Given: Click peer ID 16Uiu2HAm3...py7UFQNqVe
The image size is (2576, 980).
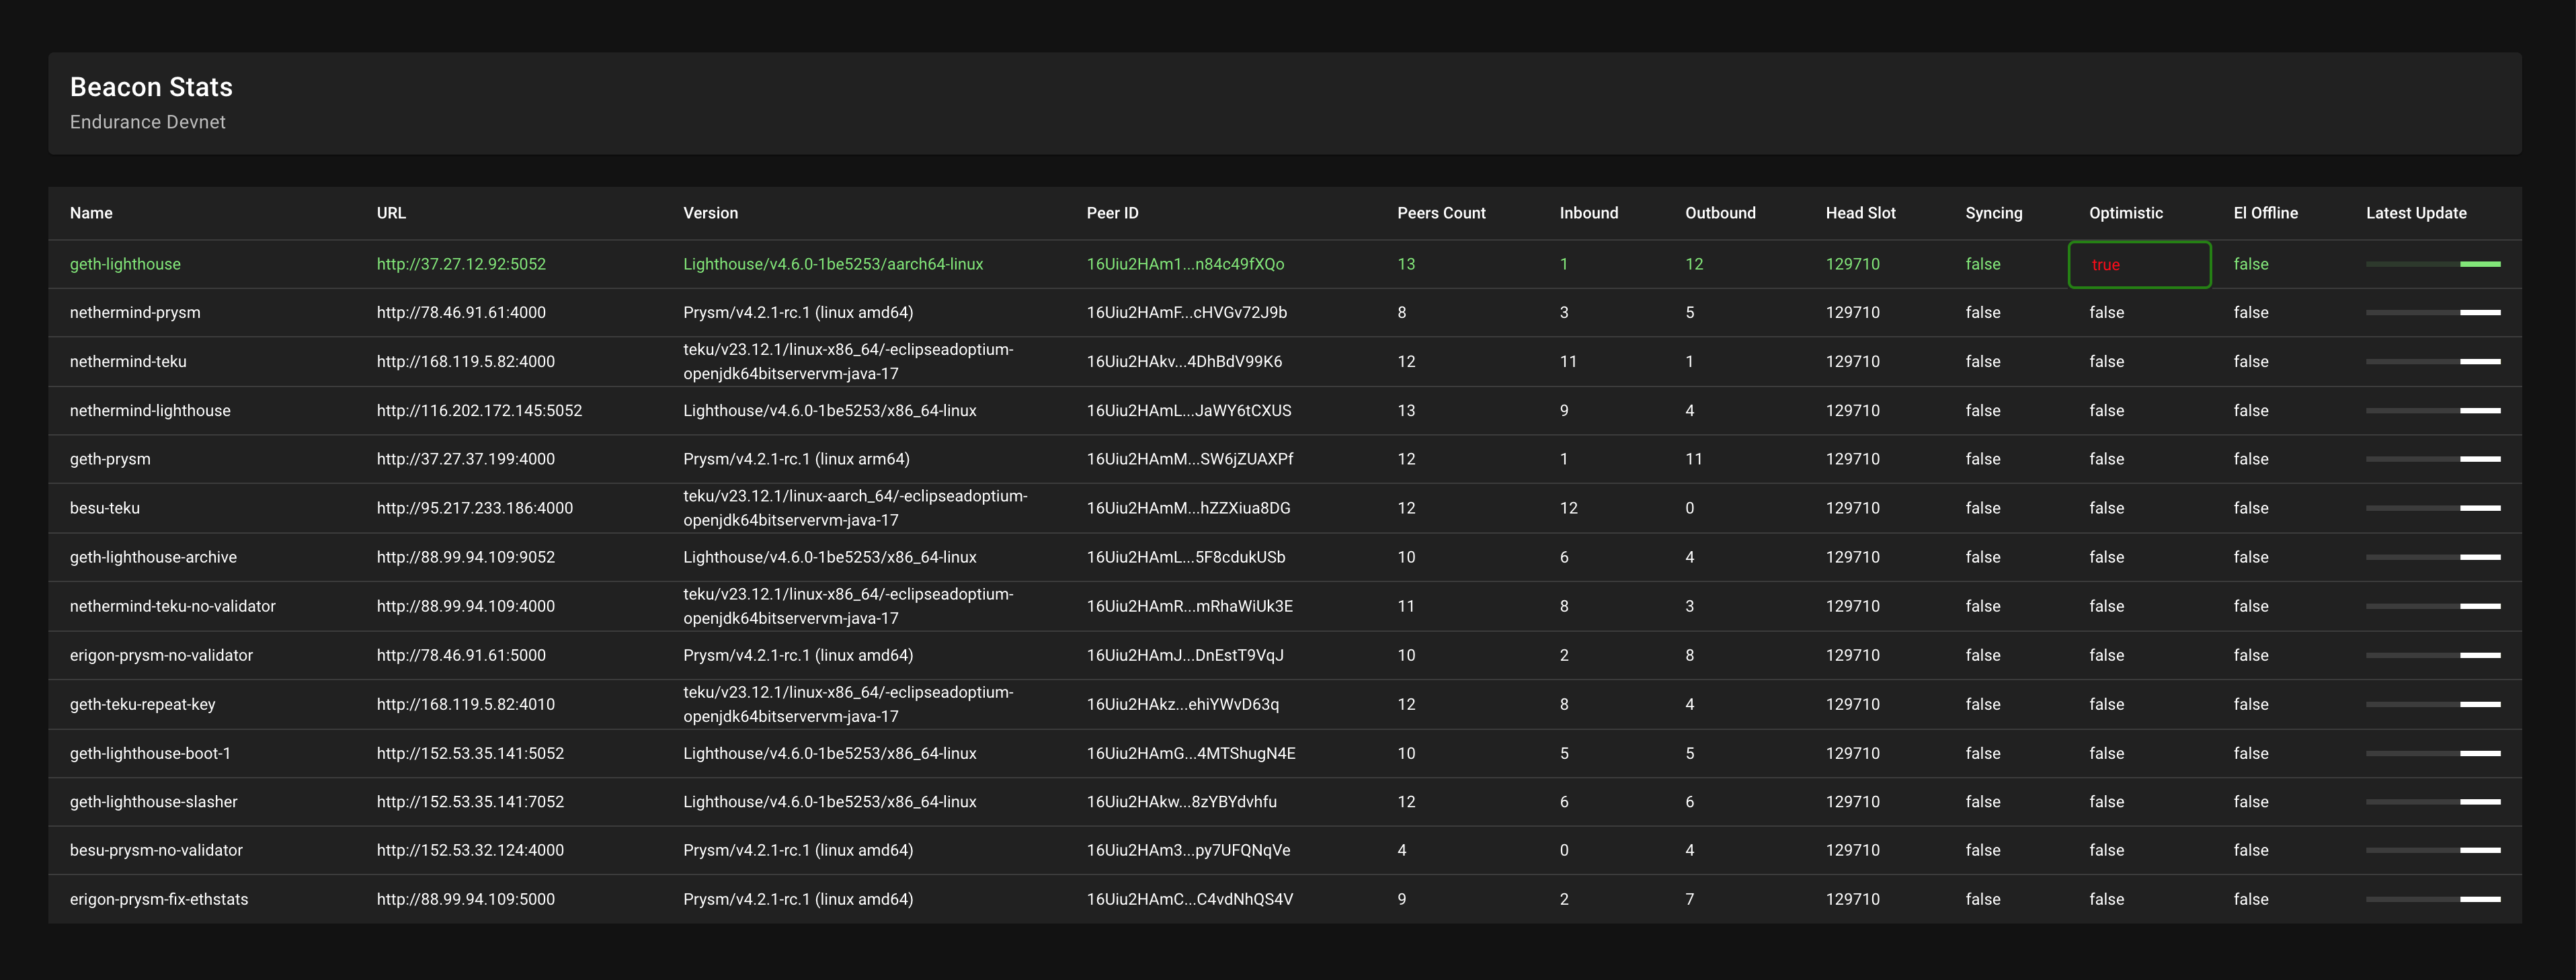Looking at the screenshot, I should (1189, 850).
